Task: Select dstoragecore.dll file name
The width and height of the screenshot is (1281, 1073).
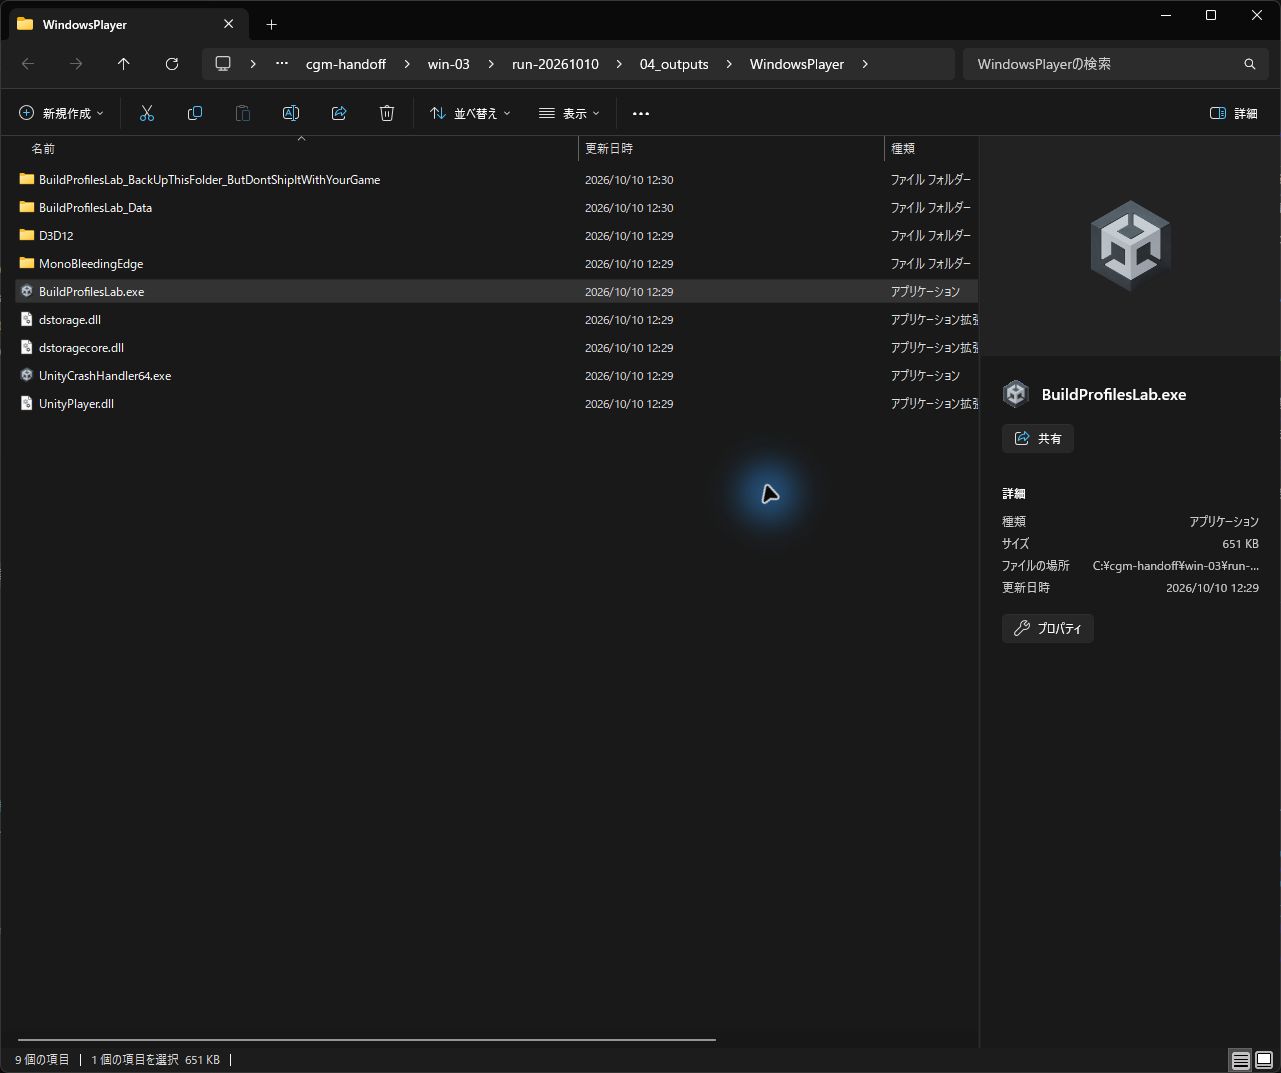Action: click(x=81, y=347)
